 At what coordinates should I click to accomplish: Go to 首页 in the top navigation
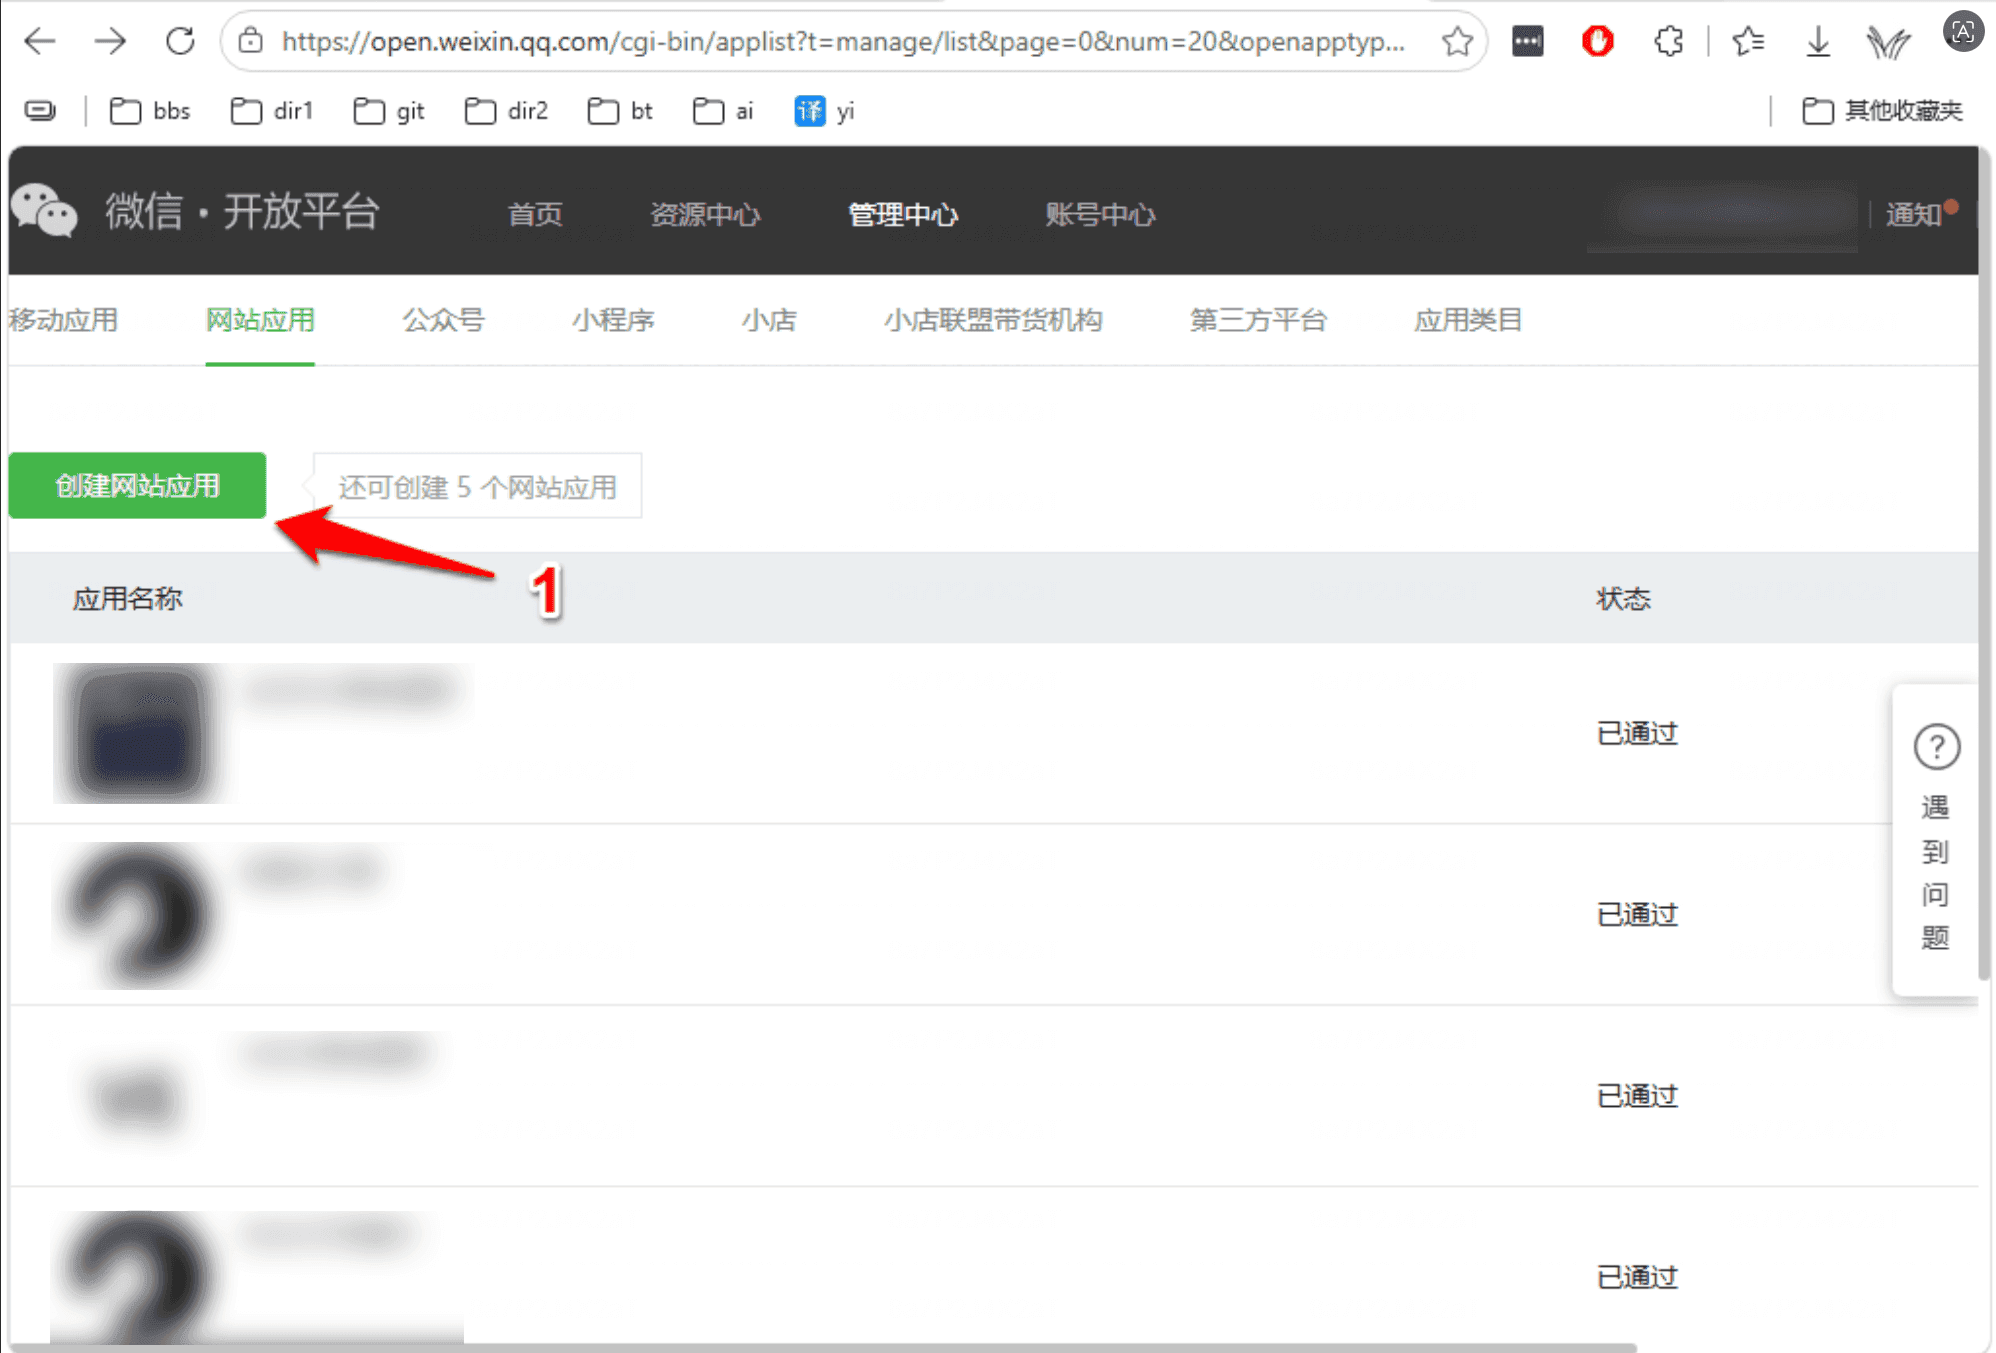[x=535, y=214]
